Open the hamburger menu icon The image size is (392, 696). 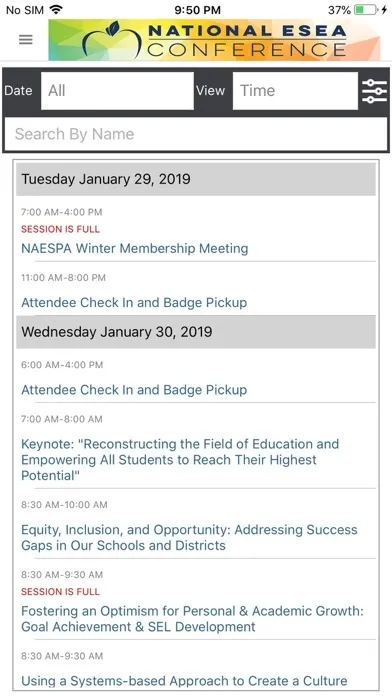click(25, 40)
